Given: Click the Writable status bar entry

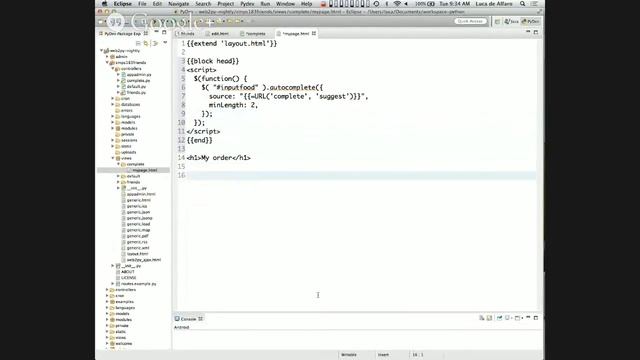Looking at the screenshot, I should 349,355.
